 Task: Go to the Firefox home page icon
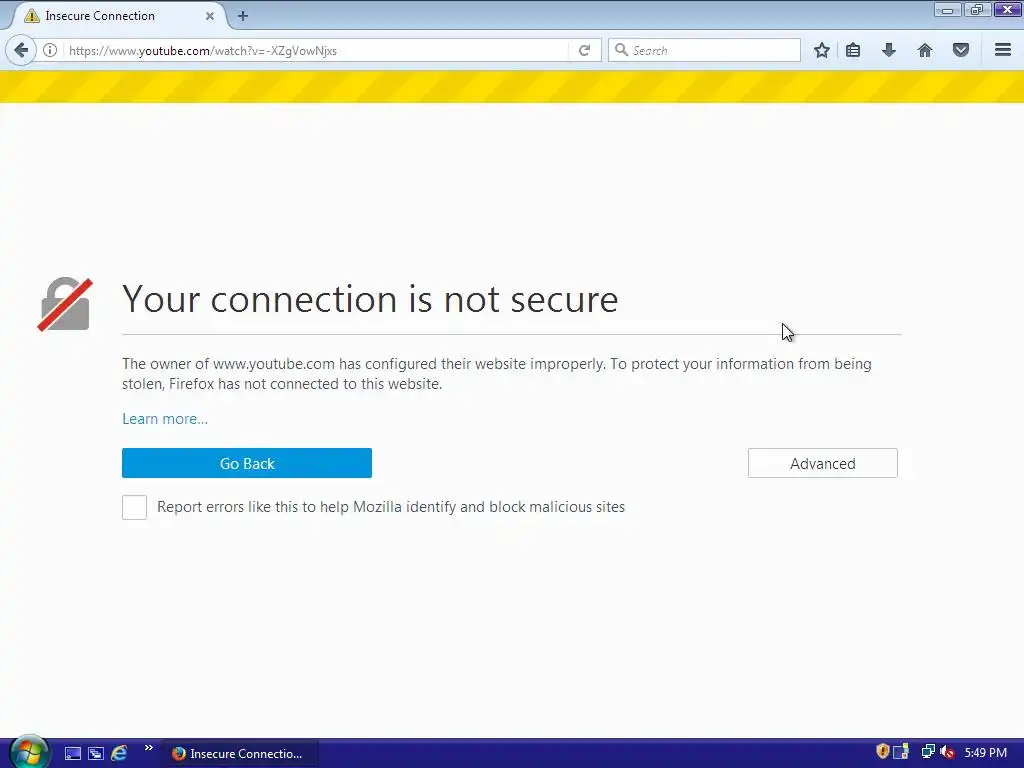pyautogui.click(x=925, y=50)
